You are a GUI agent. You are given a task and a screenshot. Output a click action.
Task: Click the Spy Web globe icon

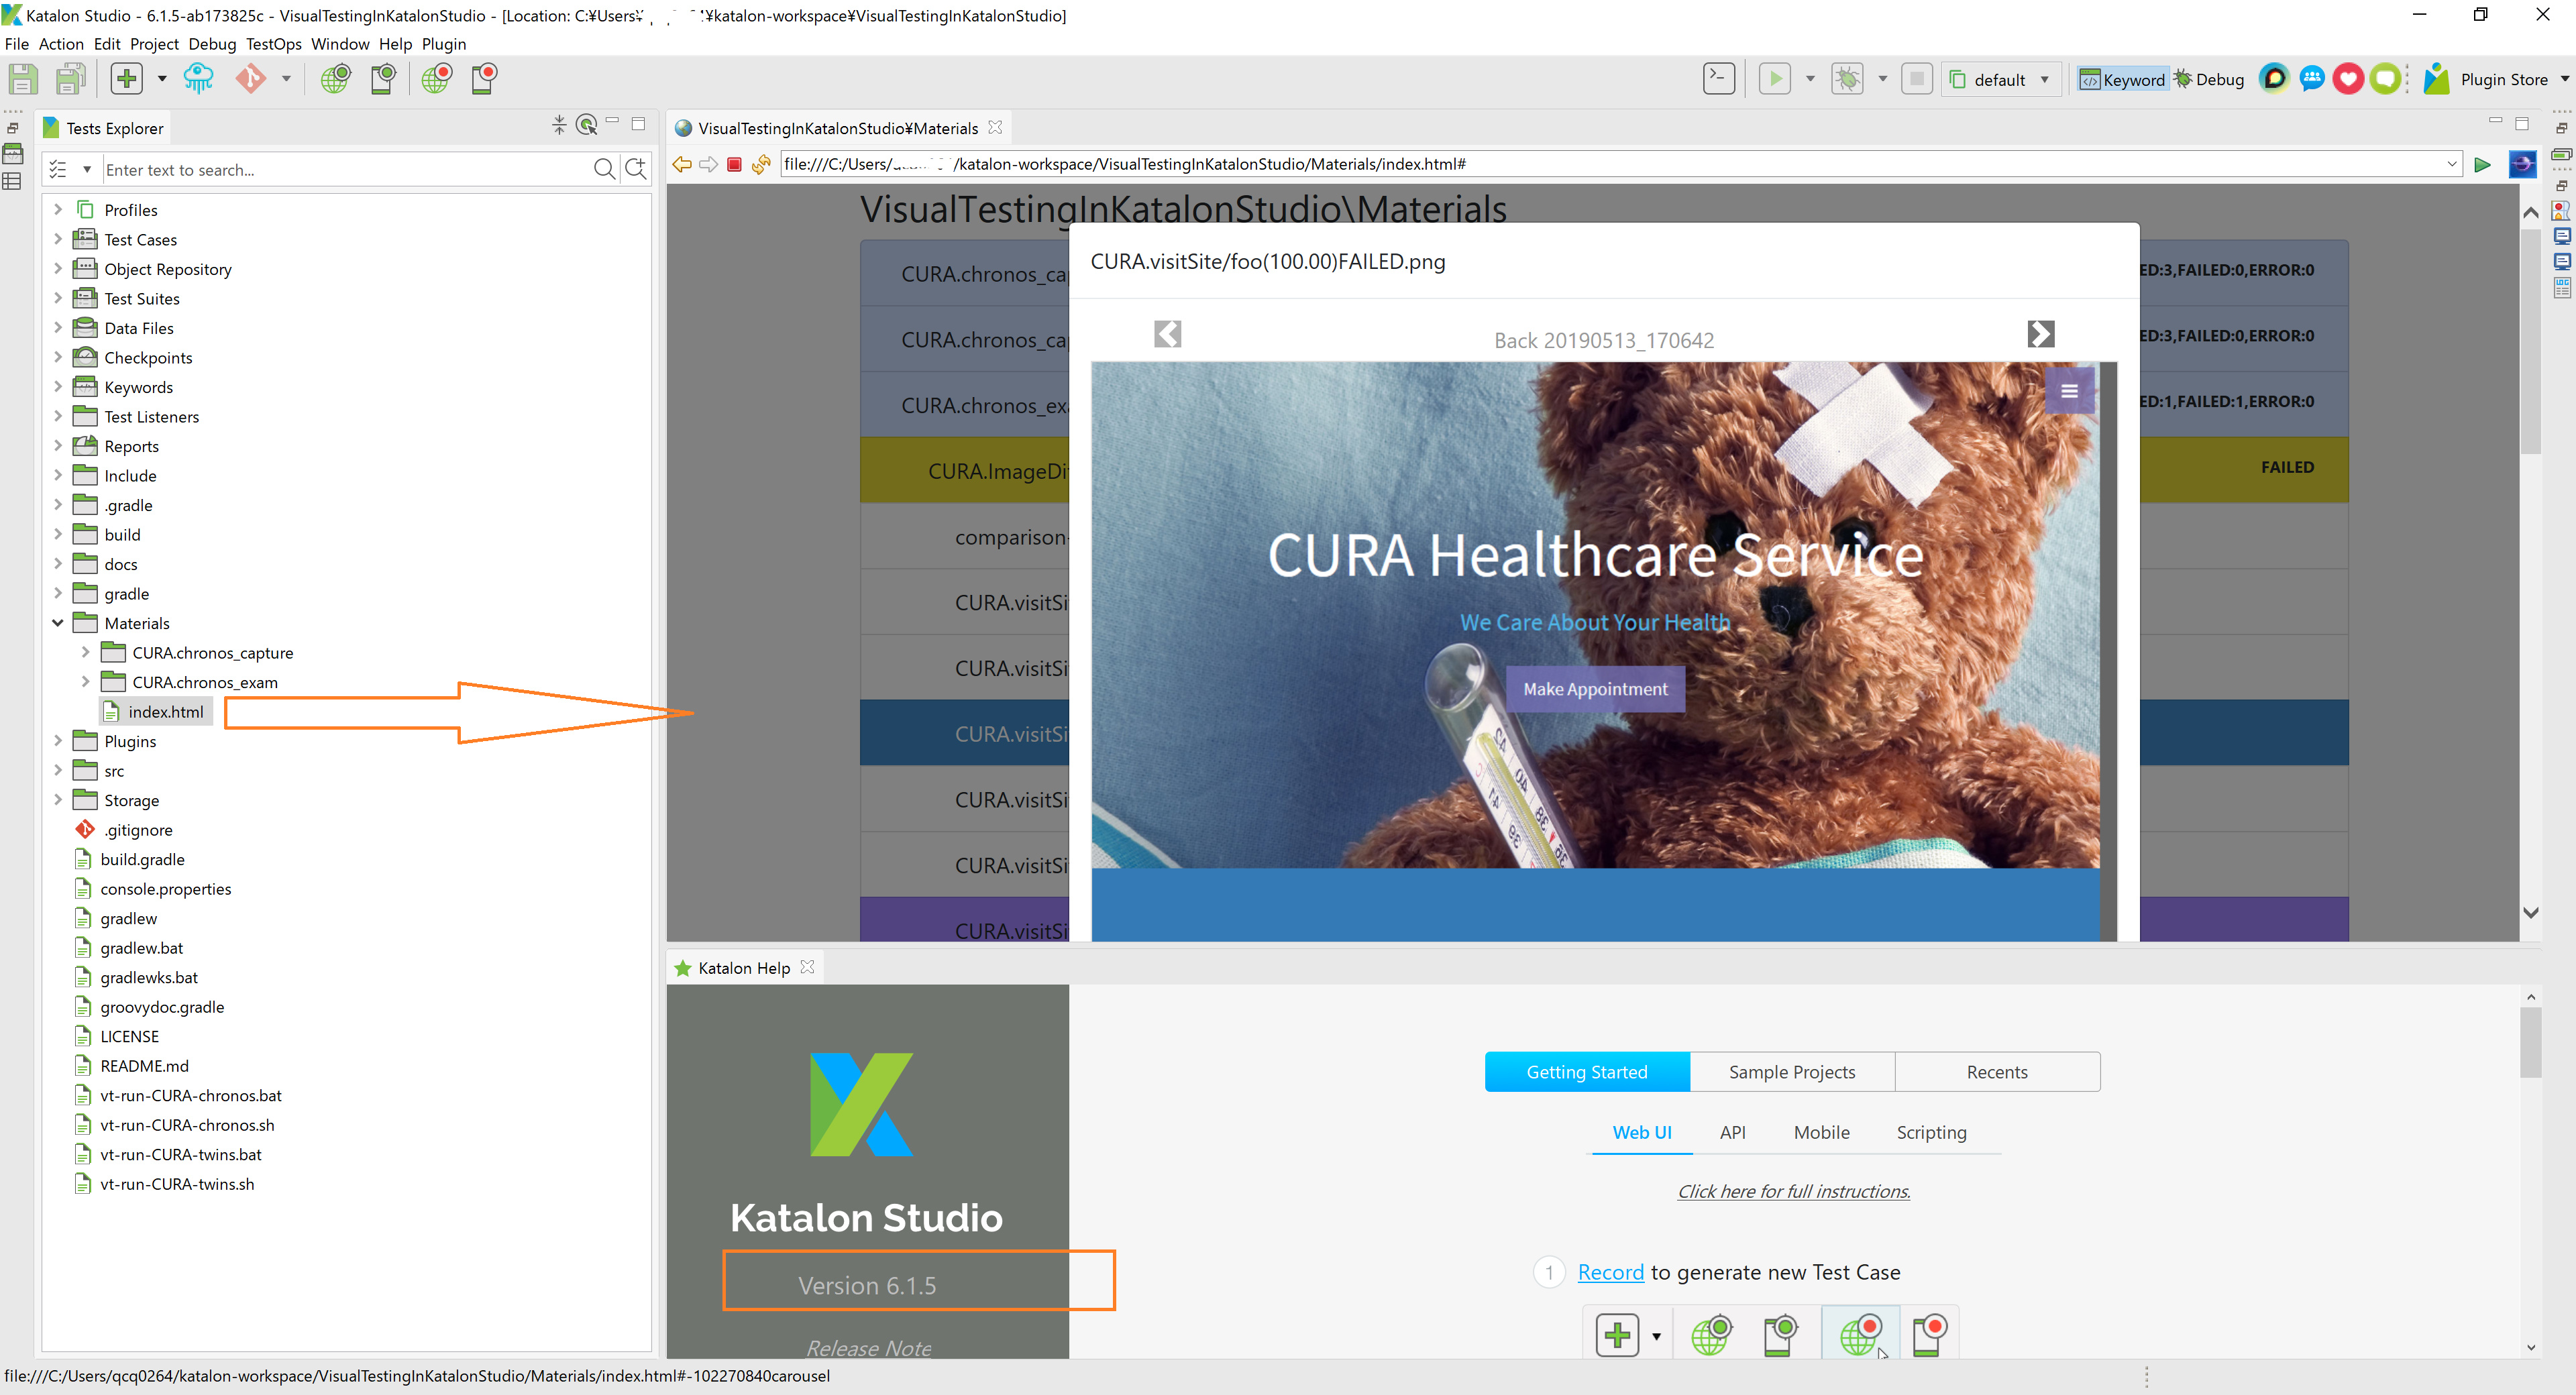coord(335,78)
